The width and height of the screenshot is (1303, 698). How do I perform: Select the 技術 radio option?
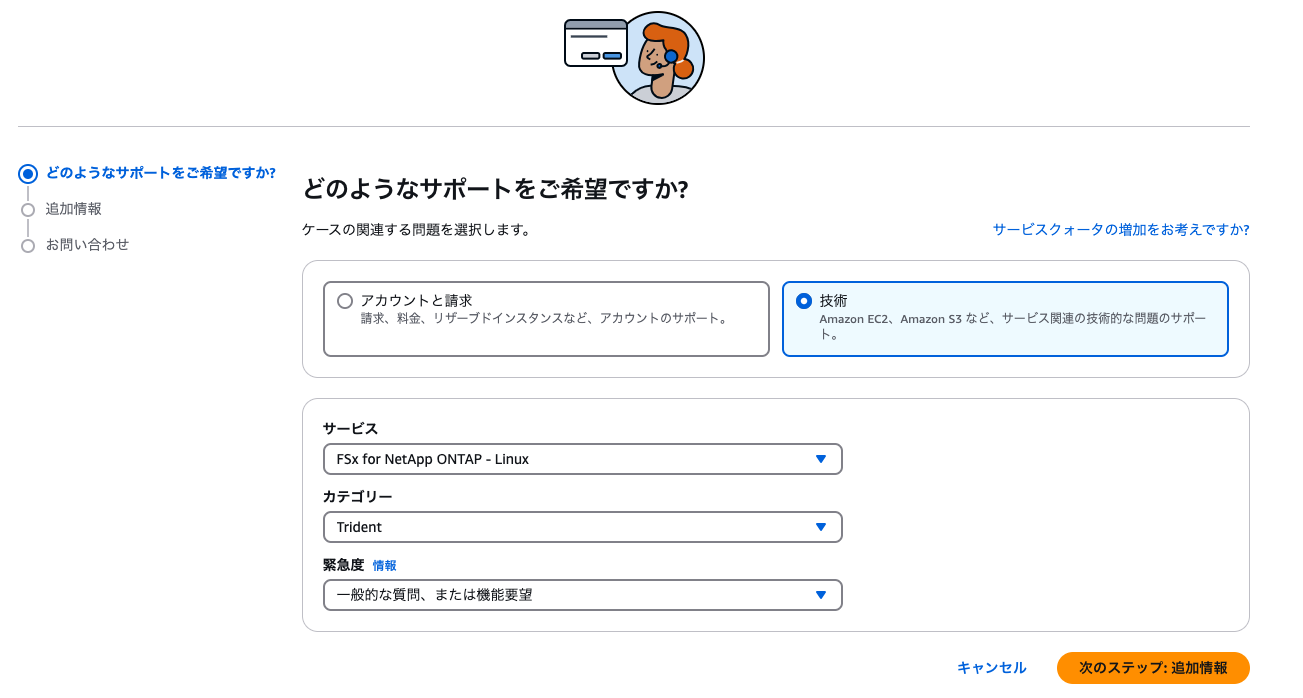(804, 301)
